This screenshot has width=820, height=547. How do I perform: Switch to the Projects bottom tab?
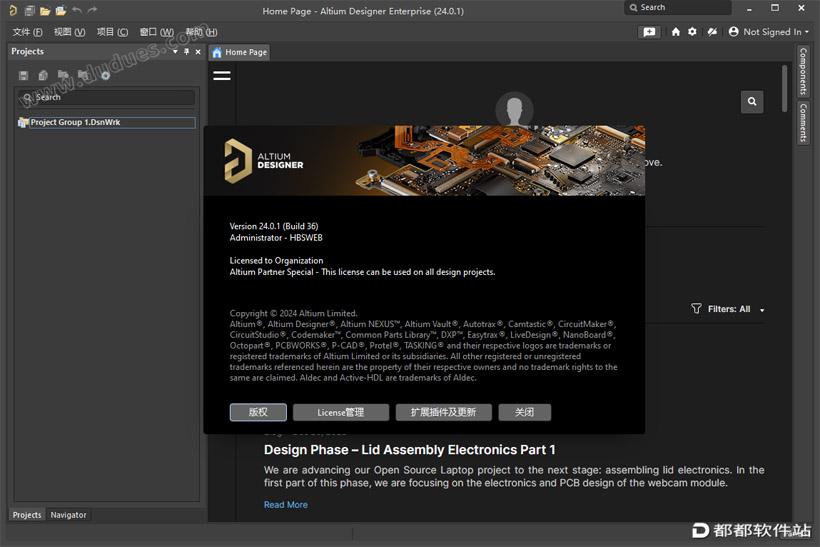coord(27,515)
